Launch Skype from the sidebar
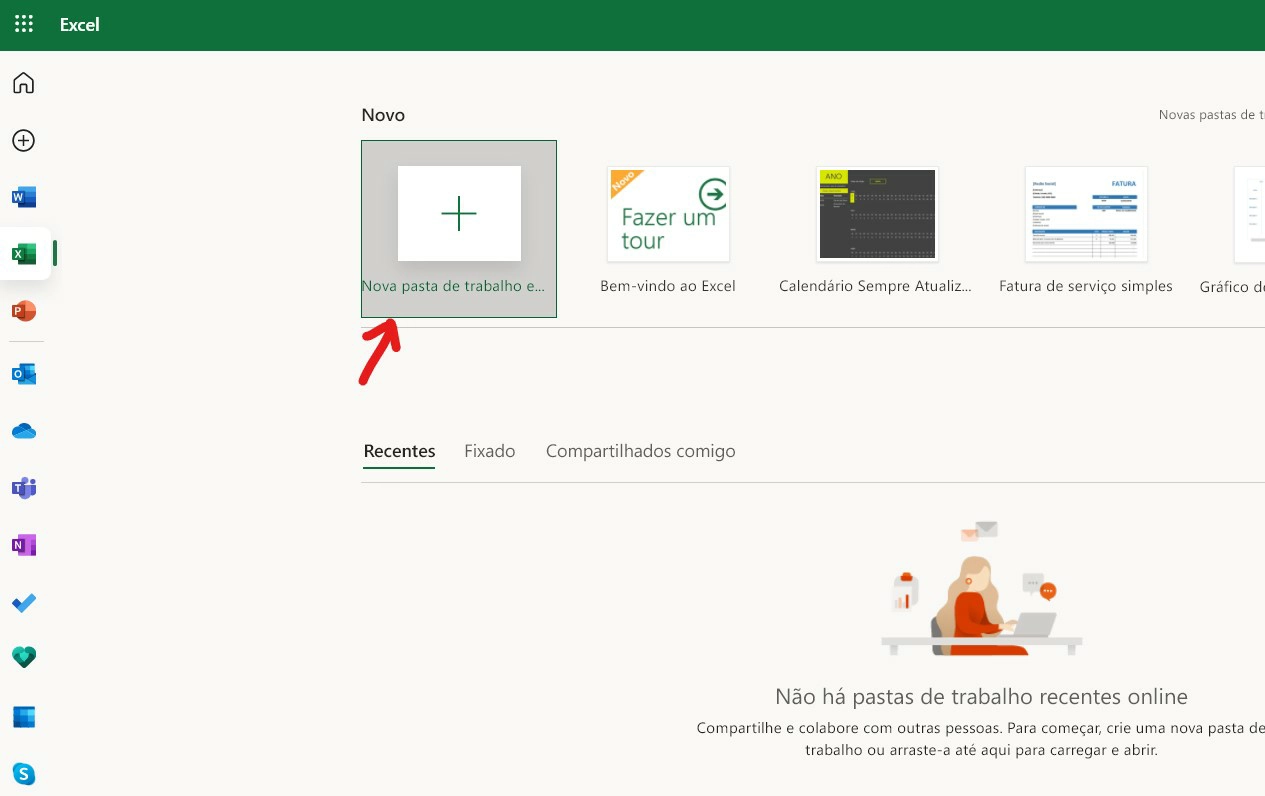The image size is (1265, 796). click(x=24, y=774)
